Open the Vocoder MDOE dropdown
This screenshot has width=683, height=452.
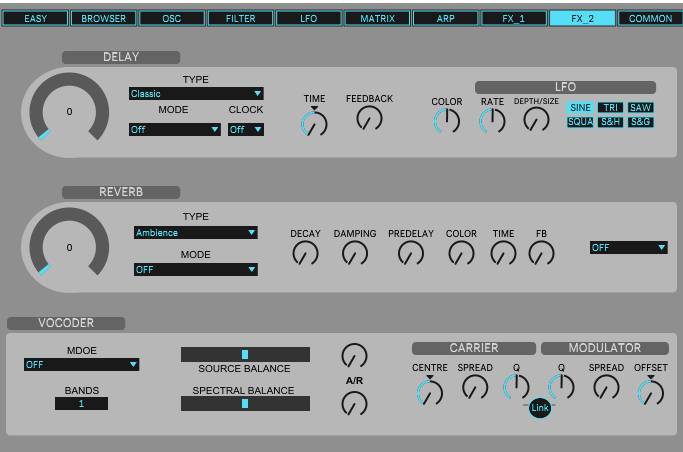click(81, 364)
